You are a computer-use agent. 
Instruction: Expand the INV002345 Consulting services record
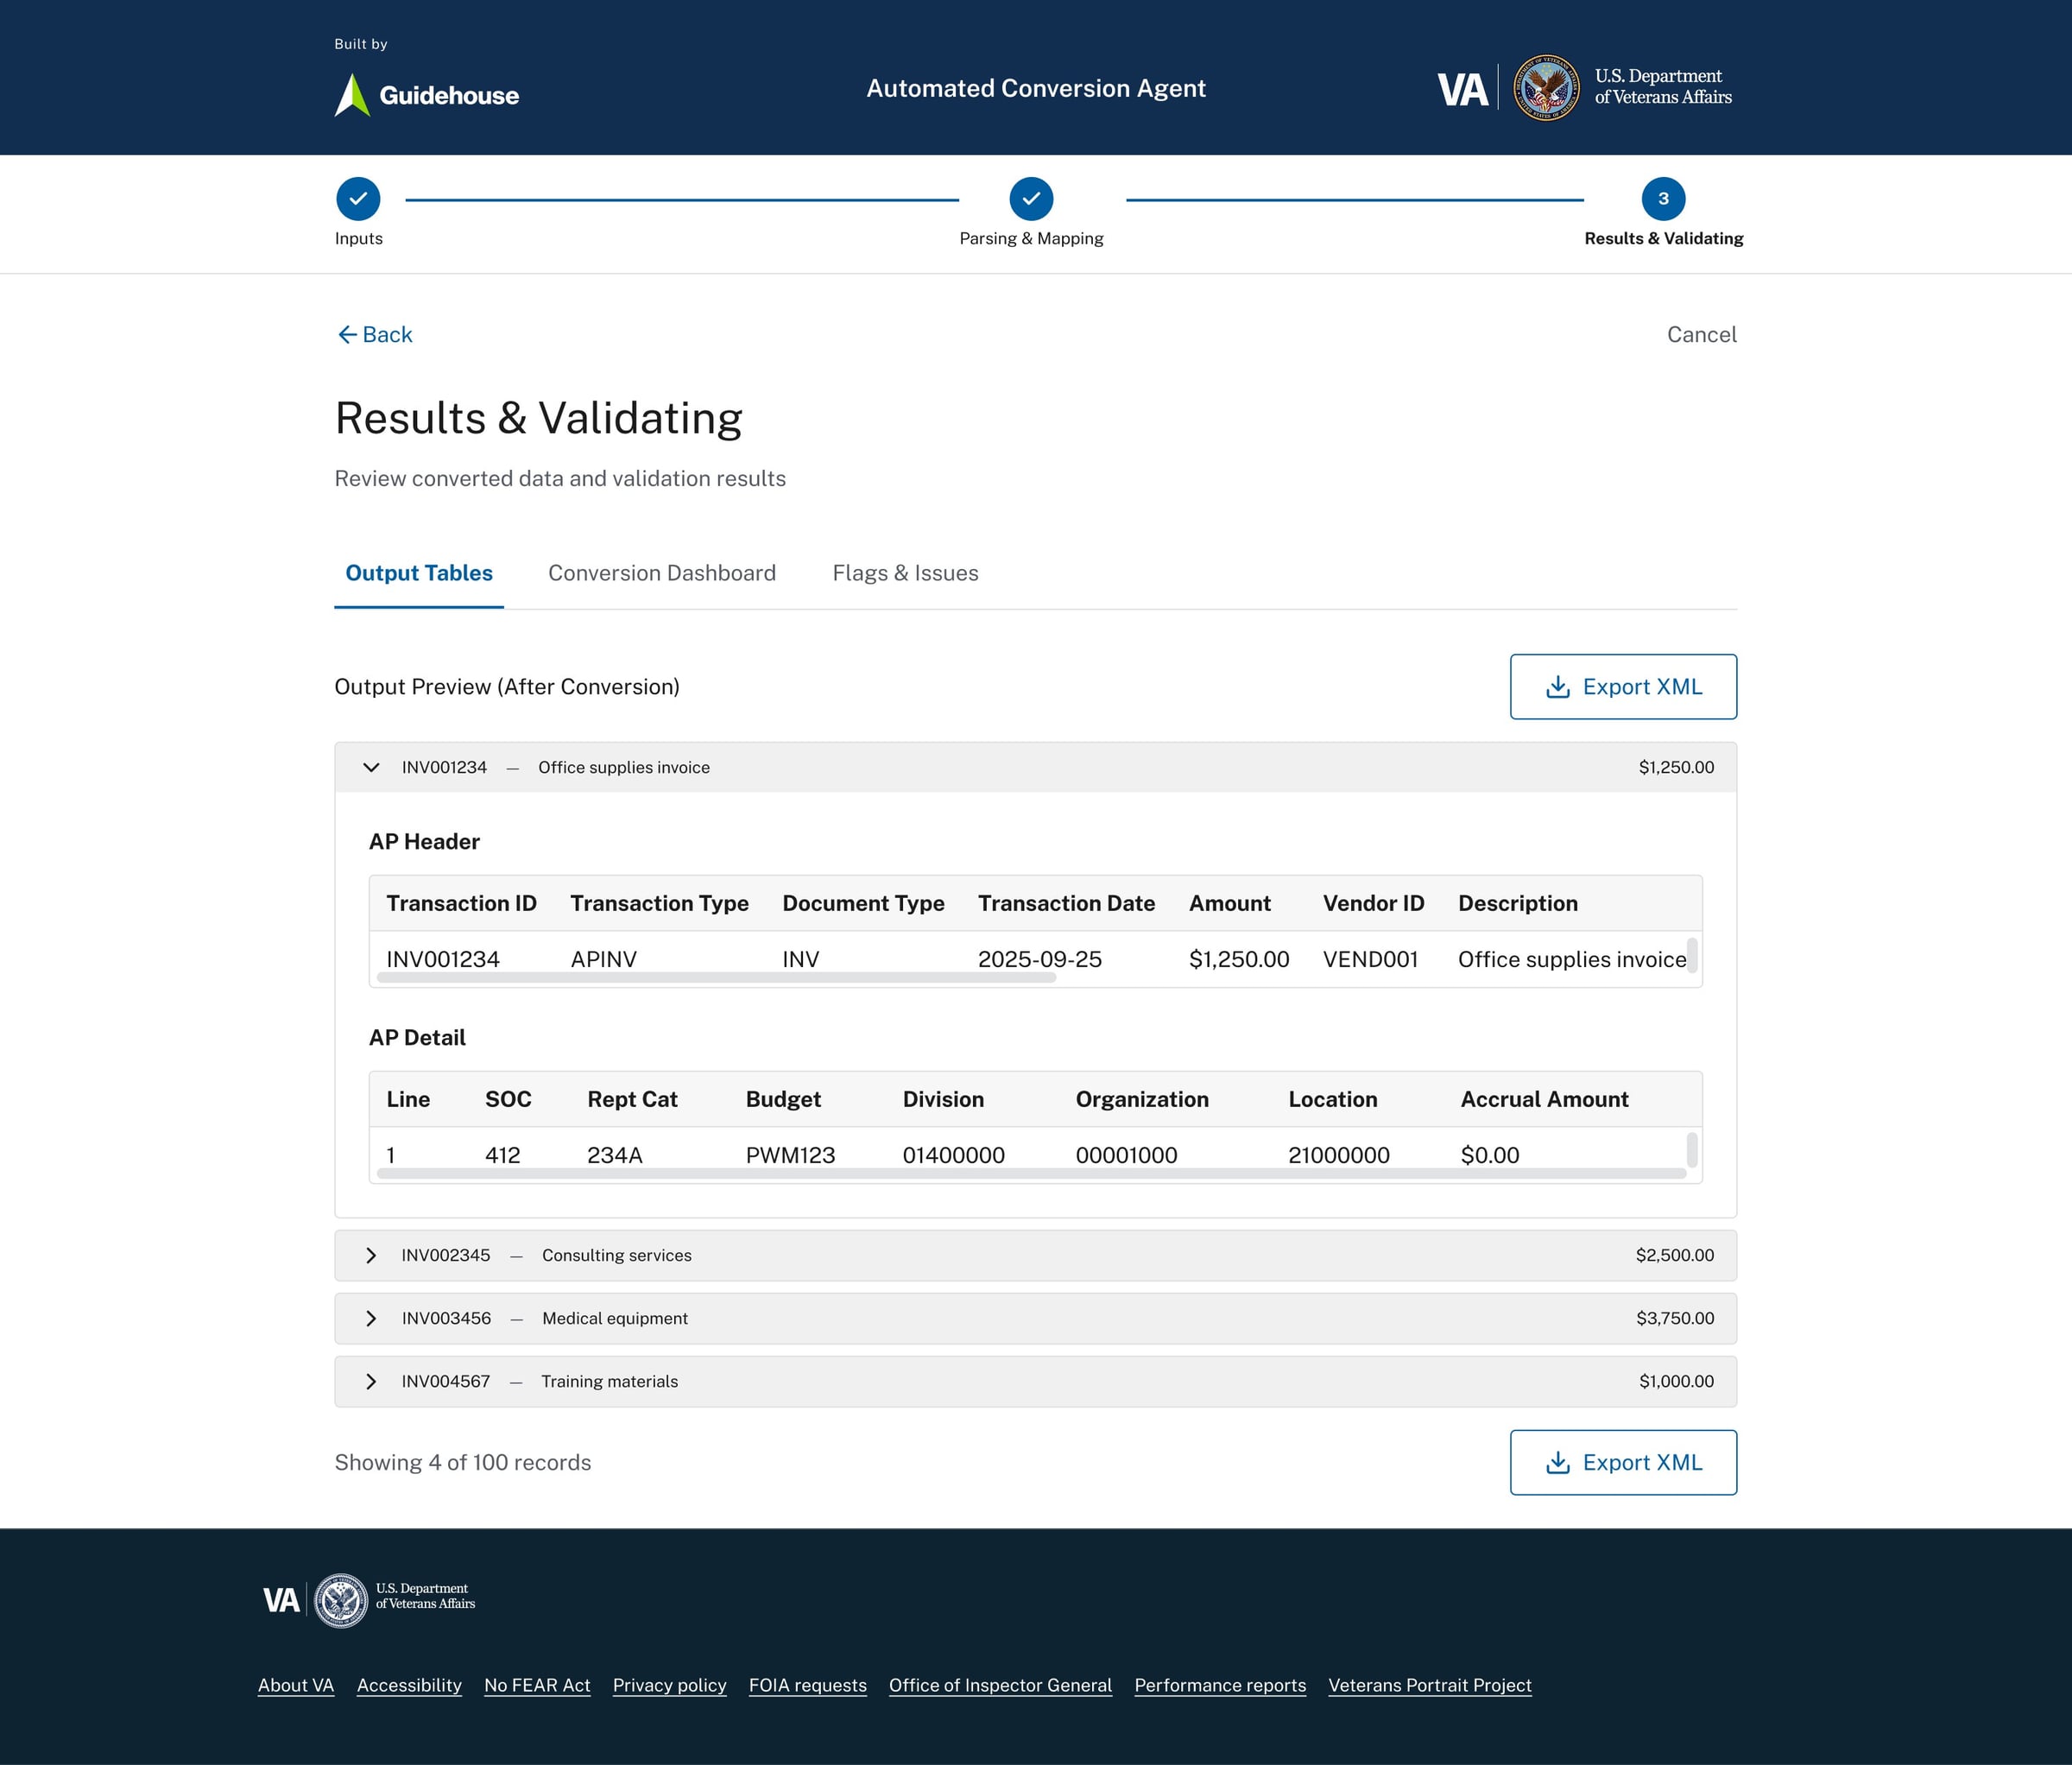point(371,1255)
